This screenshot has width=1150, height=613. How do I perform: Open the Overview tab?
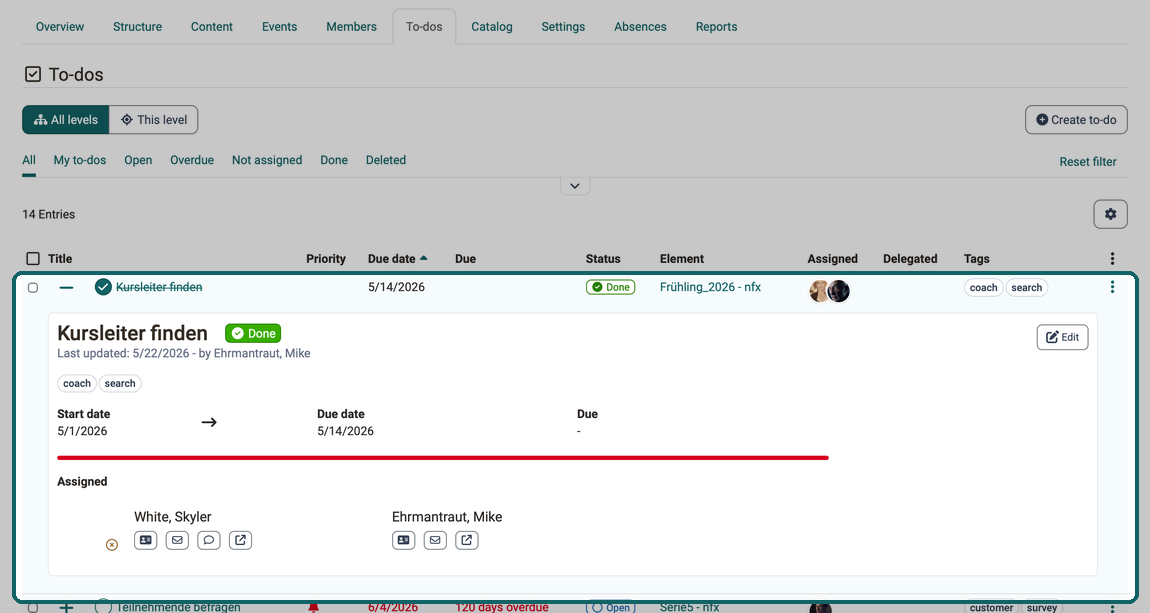click(60, 26)
